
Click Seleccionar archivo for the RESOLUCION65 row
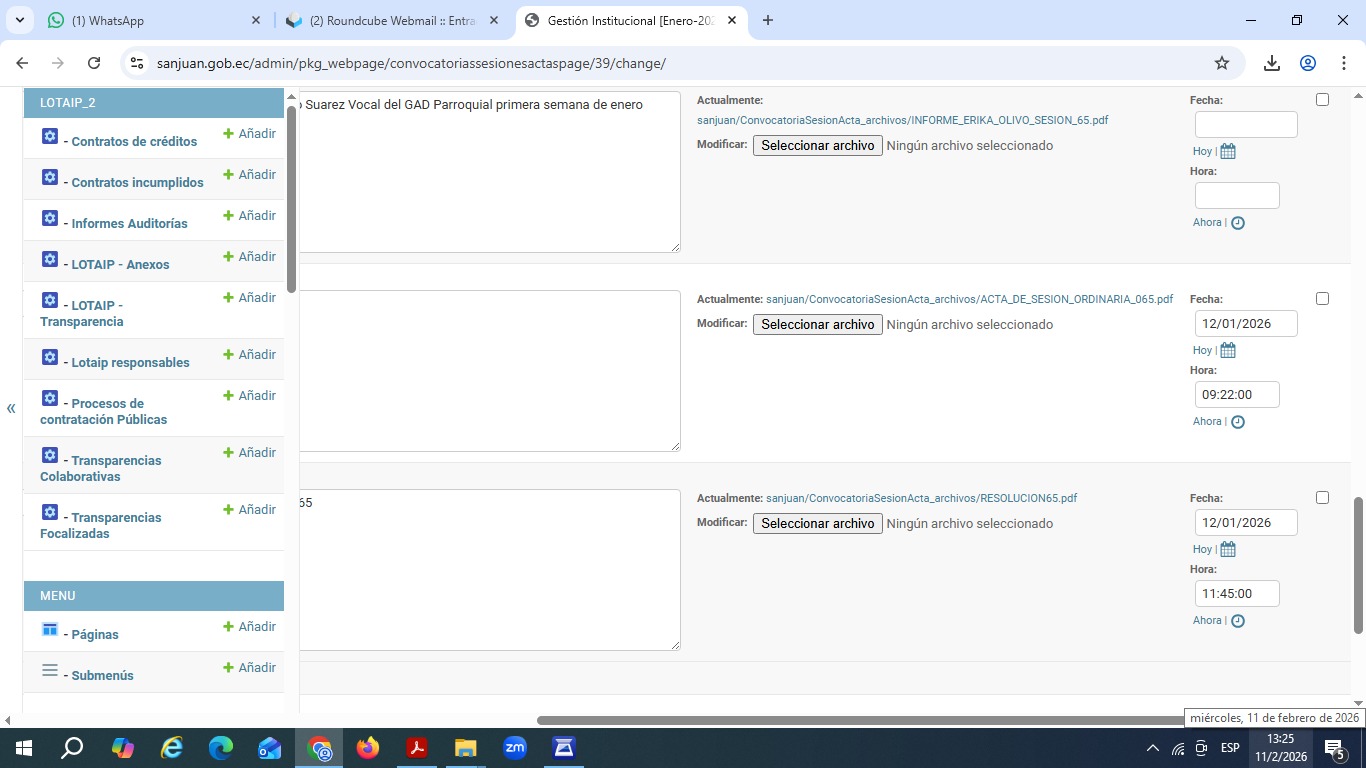pyautogui.click(x=817, y=524)
